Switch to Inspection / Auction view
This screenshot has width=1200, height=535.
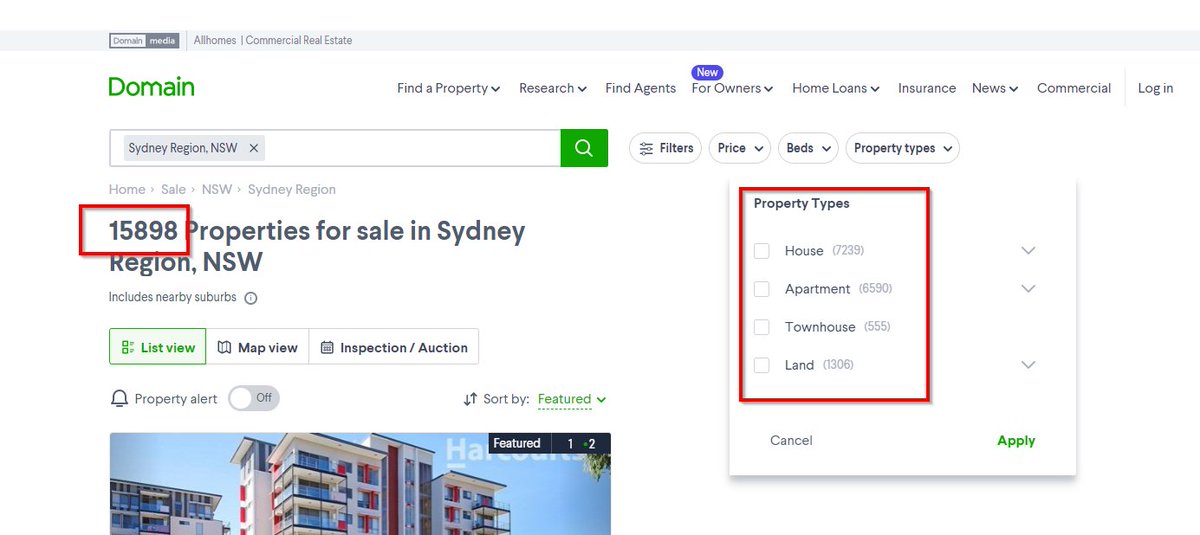pos(394,347)
